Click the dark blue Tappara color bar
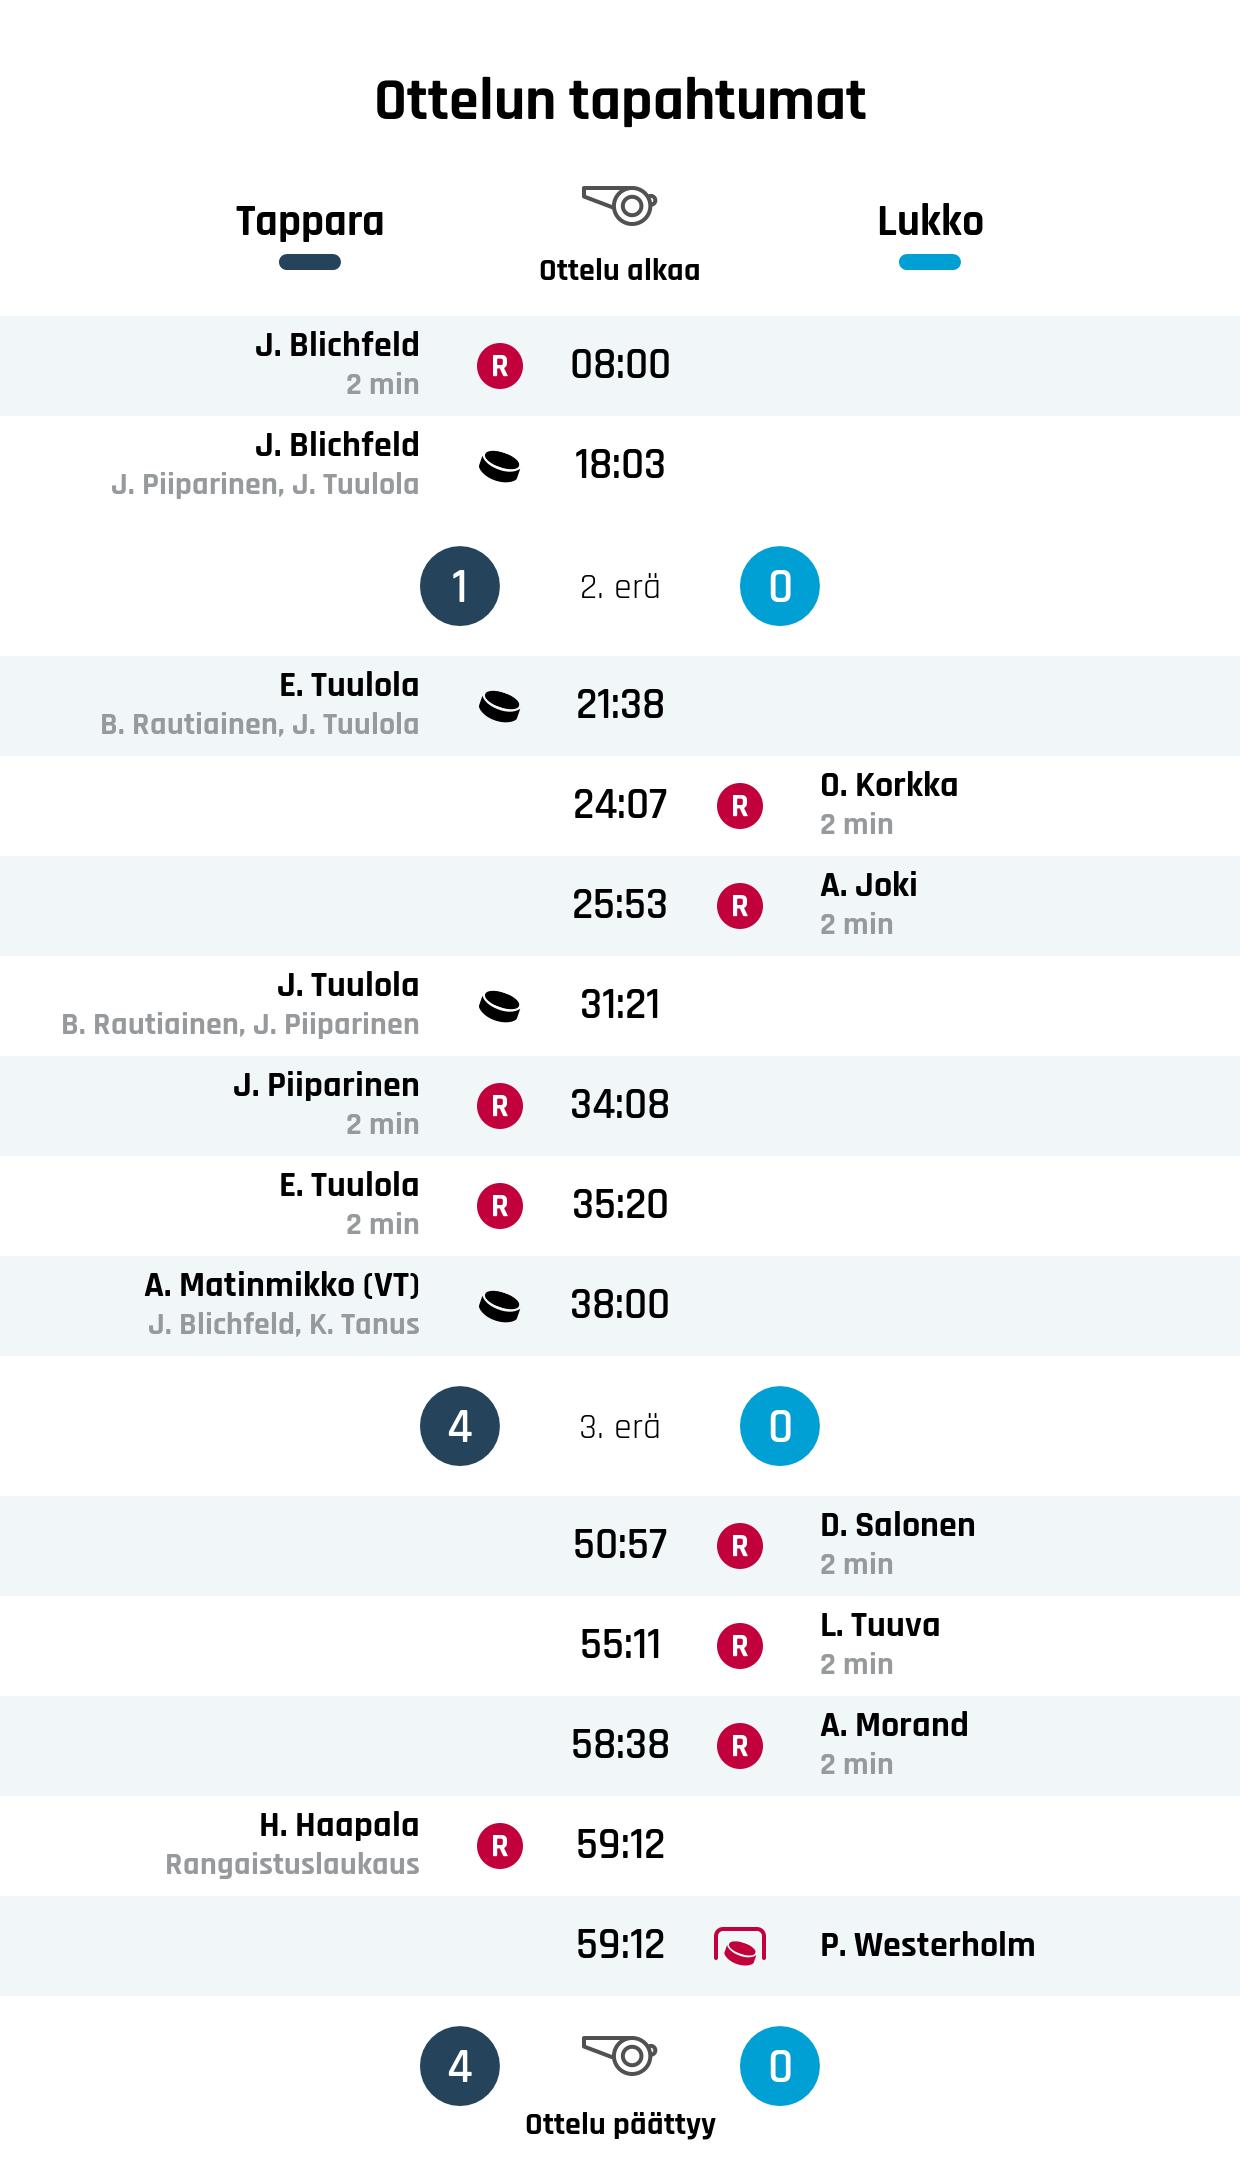This screenshot has width=1240, height=2158. [310, 263]
